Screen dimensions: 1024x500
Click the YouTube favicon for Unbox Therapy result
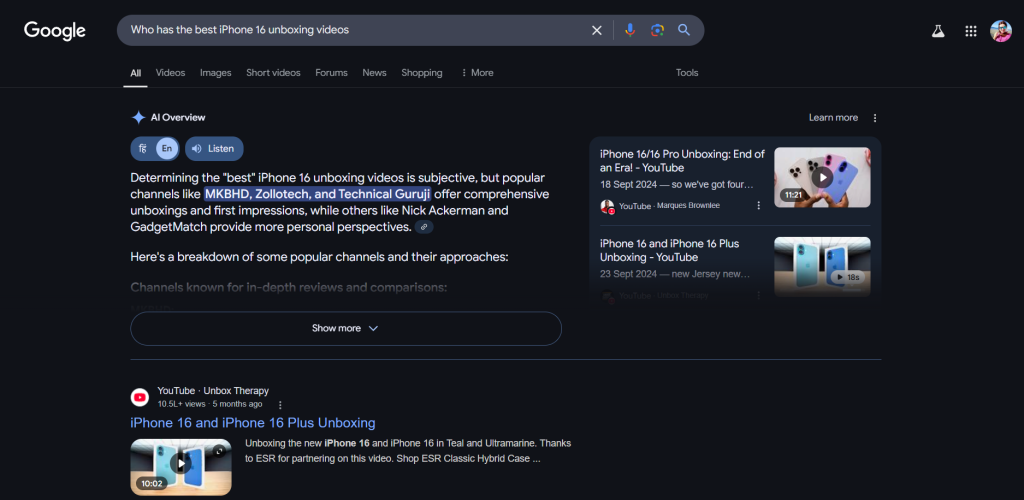[x=140, y=397]
